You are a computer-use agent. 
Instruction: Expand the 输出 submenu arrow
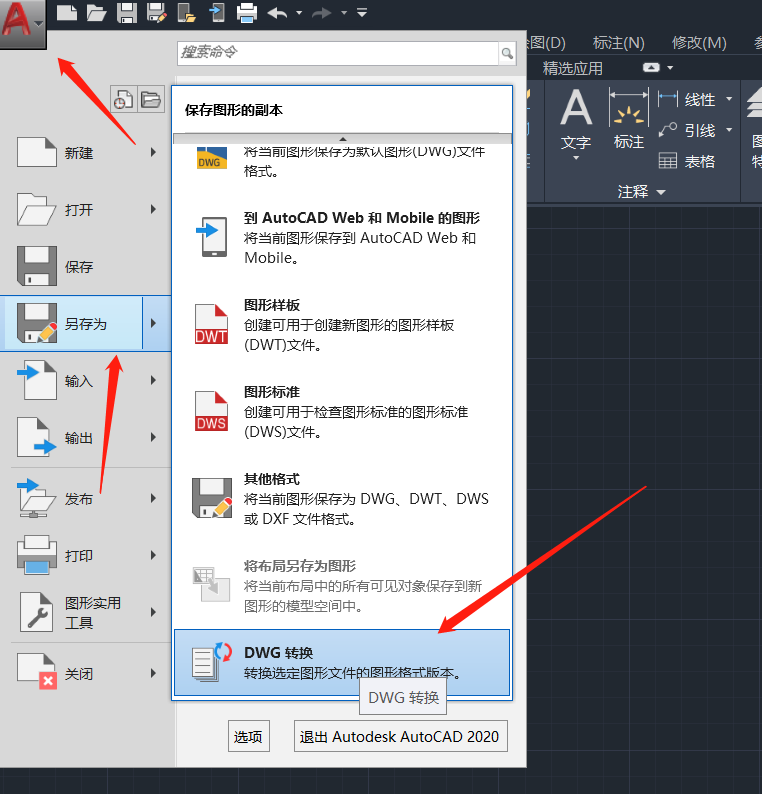pos(153,437)
